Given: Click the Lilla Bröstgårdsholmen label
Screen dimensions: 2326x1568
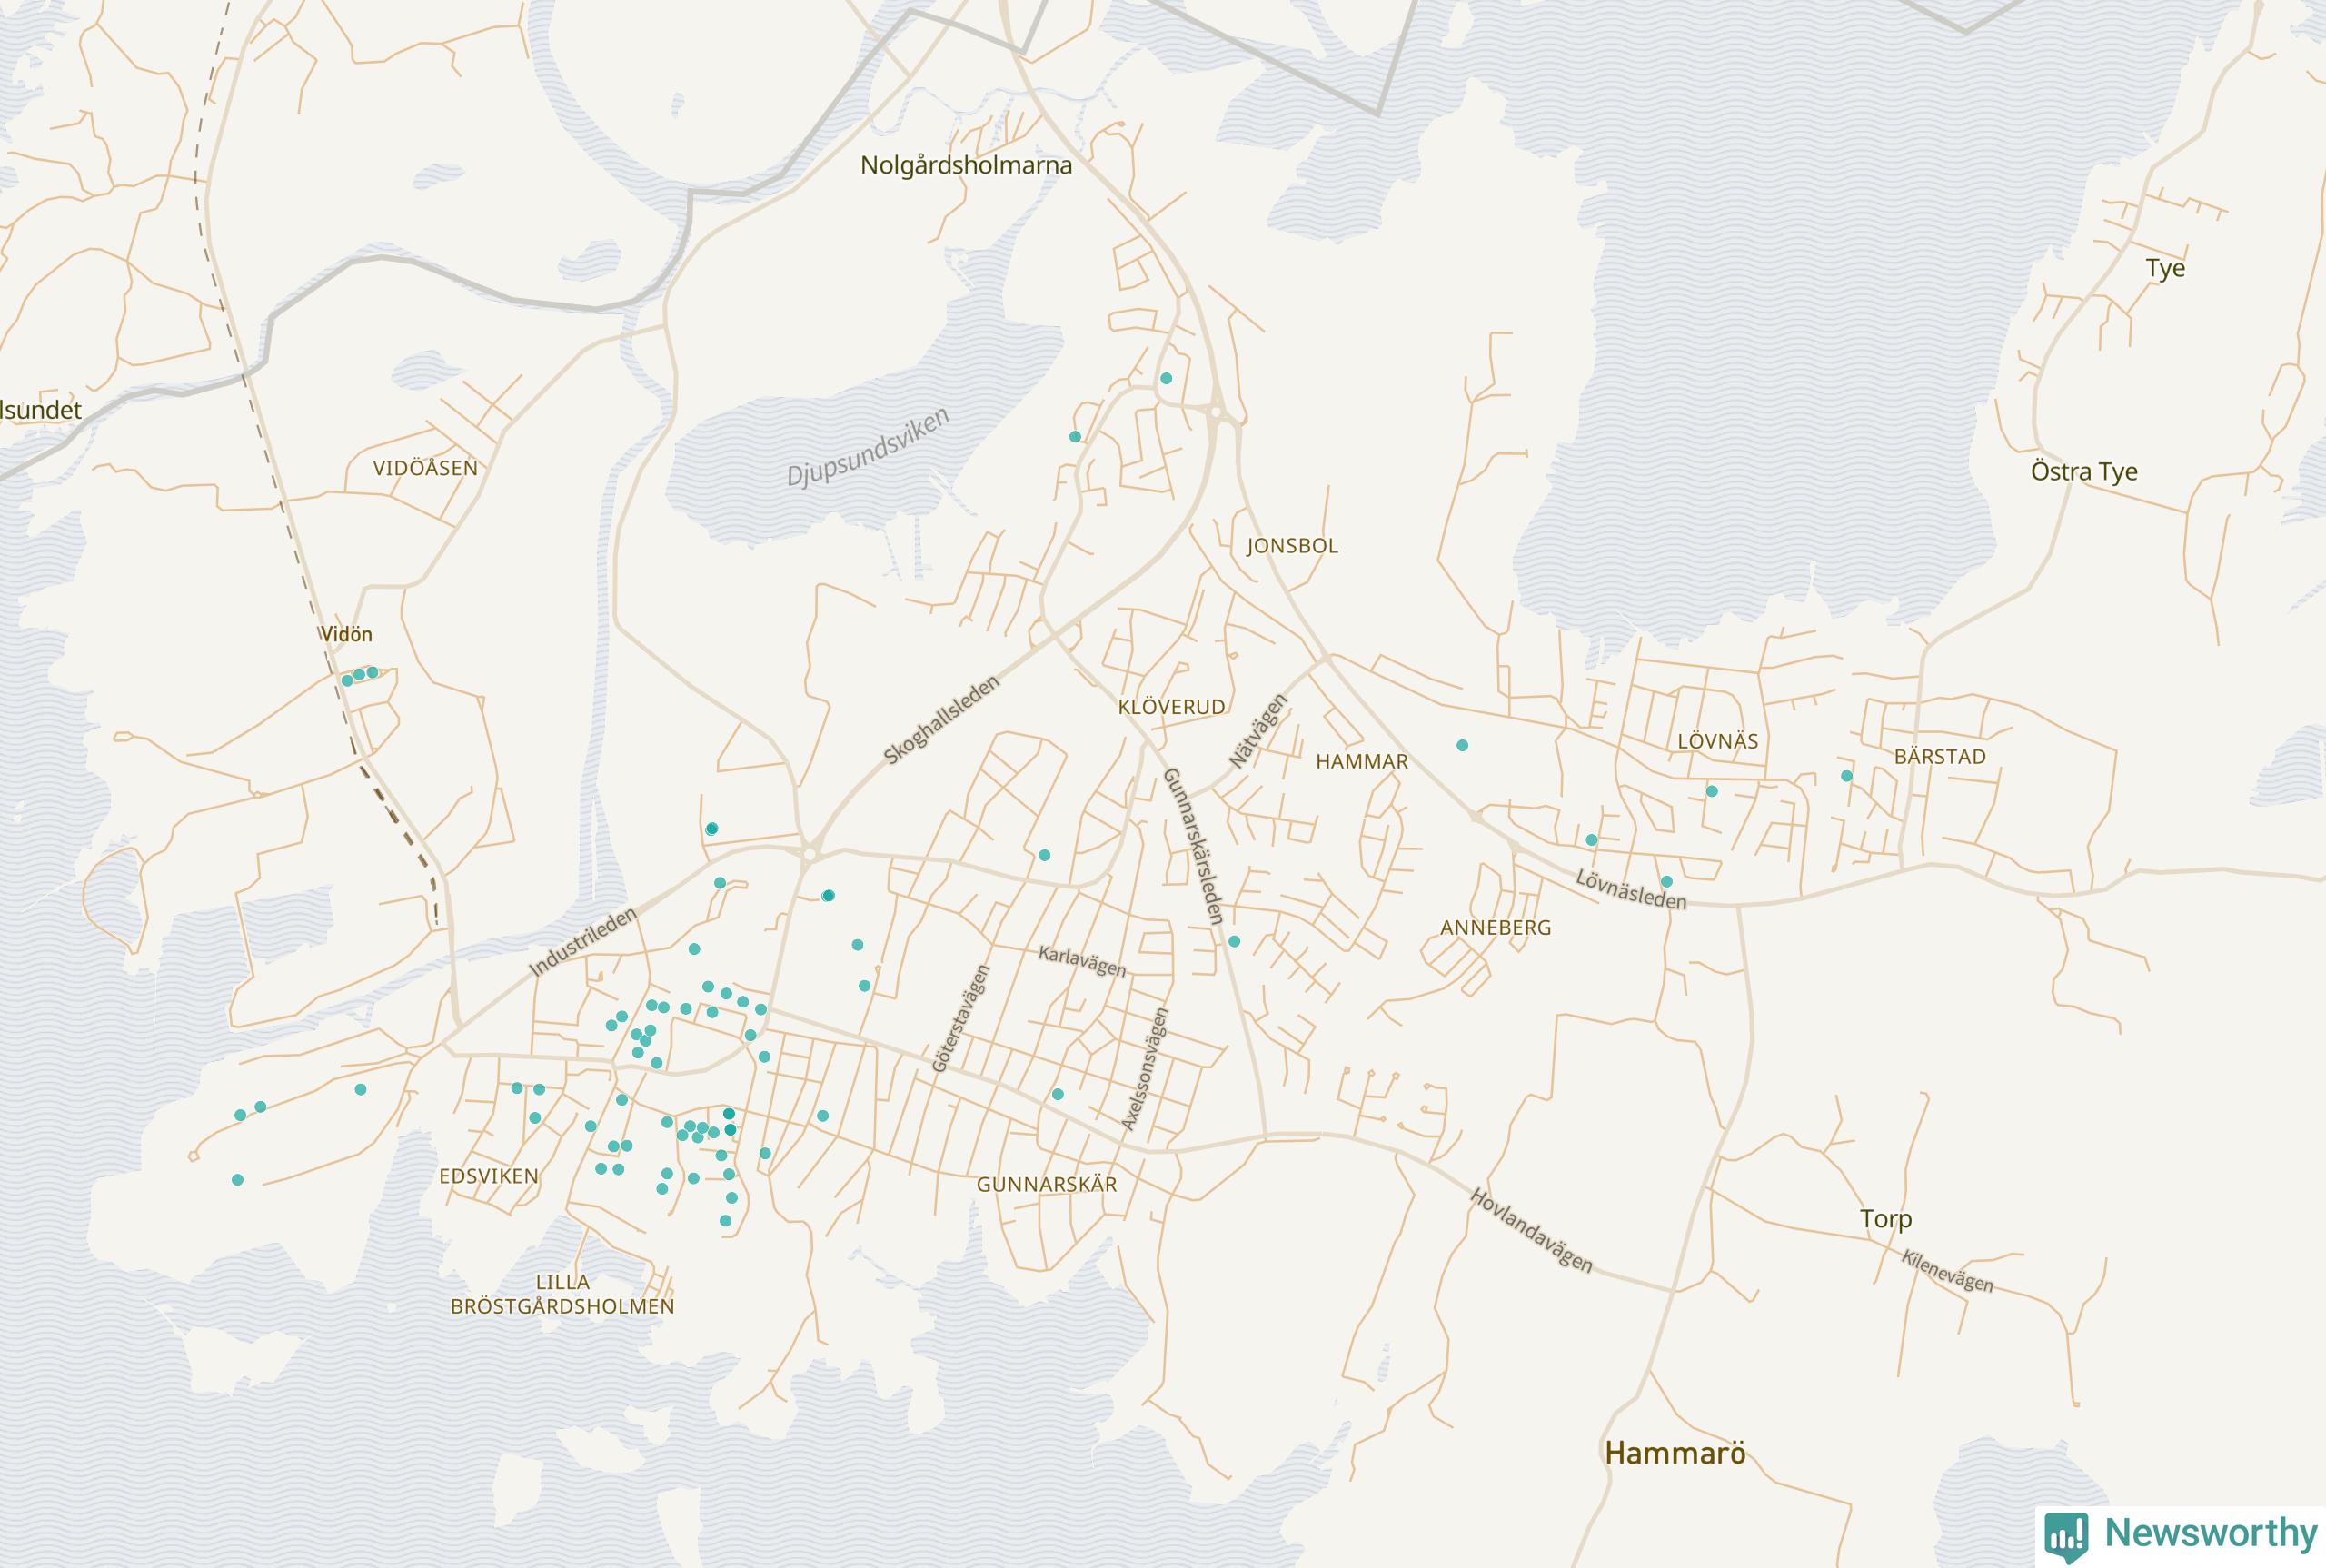Looking at the screenshot, I should pos(563,1294).
